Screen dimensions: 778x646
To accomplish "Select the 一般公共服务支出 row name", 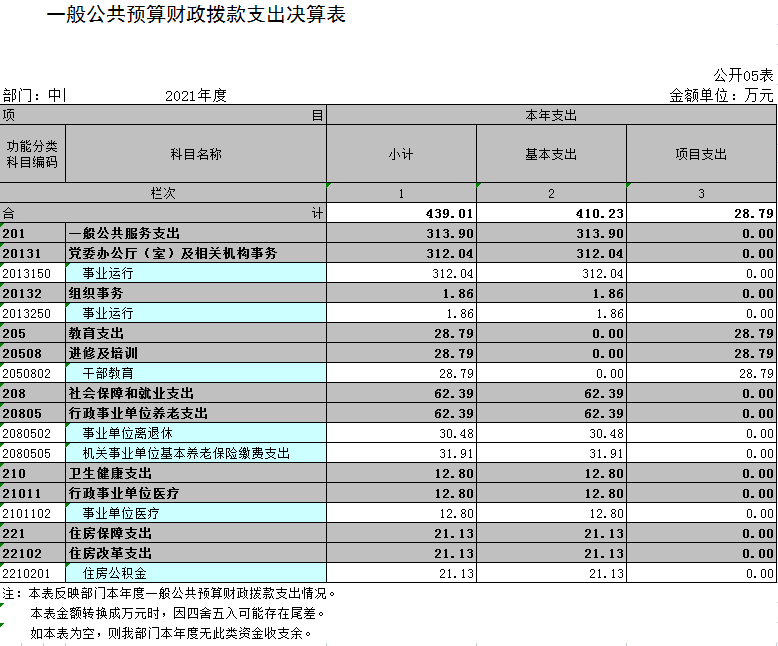I will (196, 233).
